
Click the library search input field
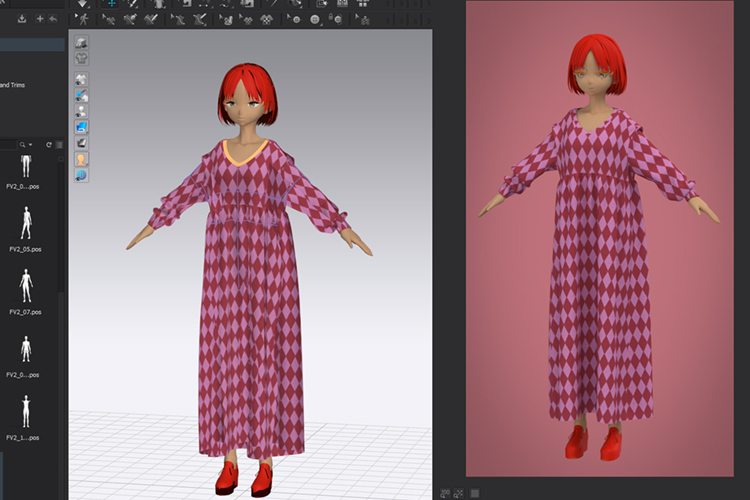[x=10, y=145]
